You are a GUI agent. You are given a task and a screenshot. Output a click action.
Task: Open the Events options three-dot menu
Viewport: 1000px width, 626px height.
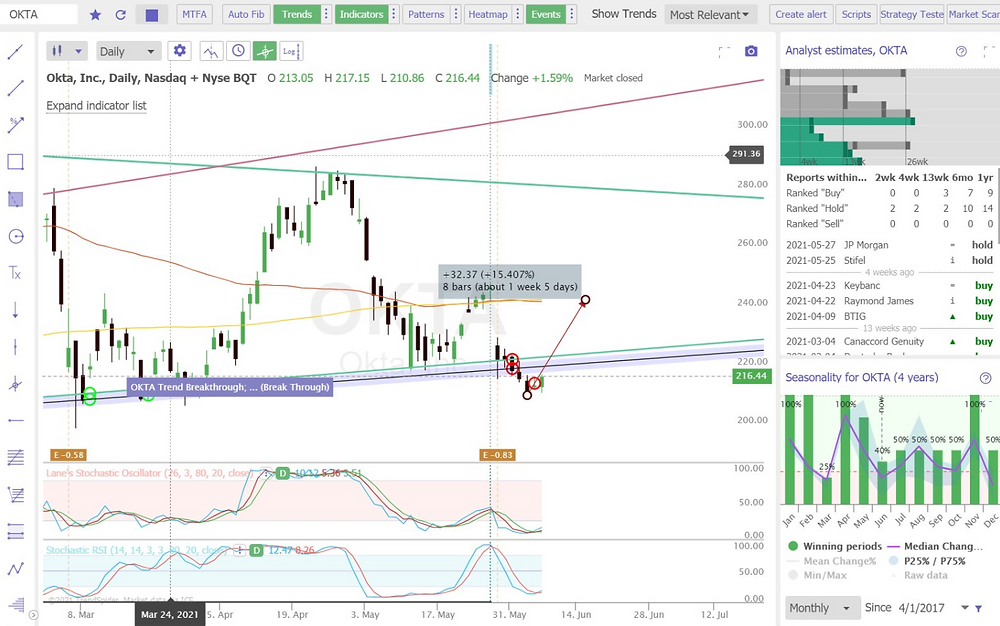[x=571, y=14]
